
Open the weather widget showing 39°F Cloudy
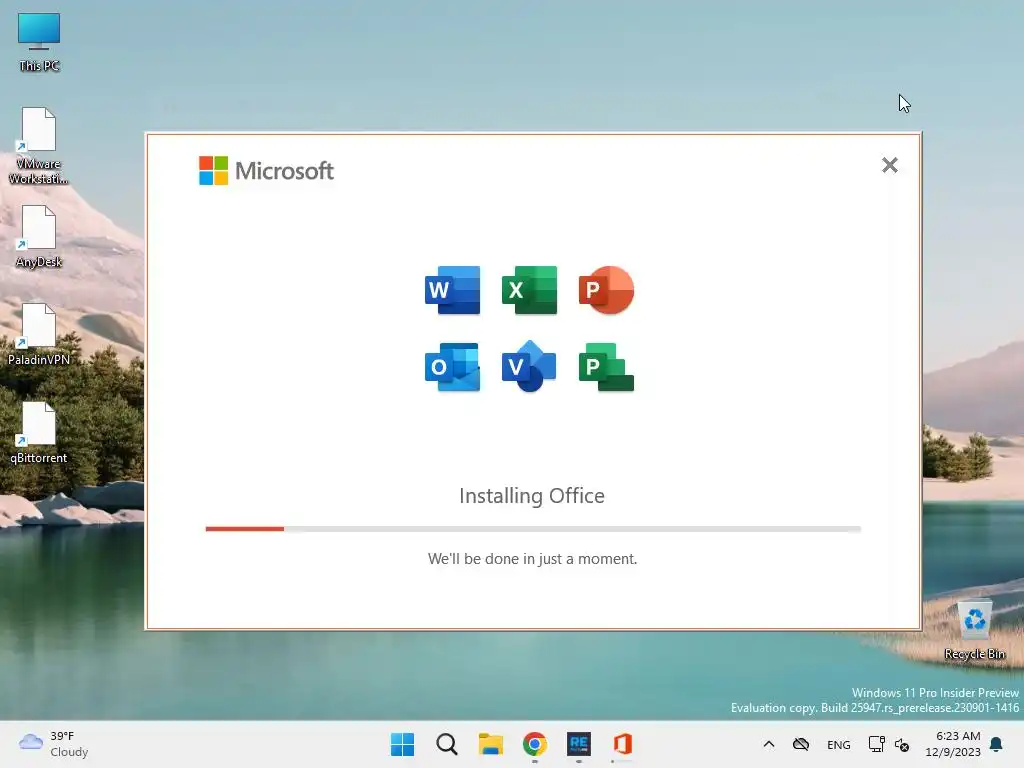coord(54,744)
